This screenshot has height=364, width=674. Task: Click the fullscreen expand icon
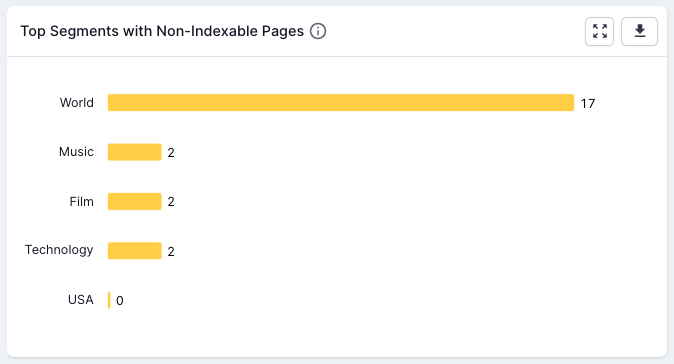point(599,31)
